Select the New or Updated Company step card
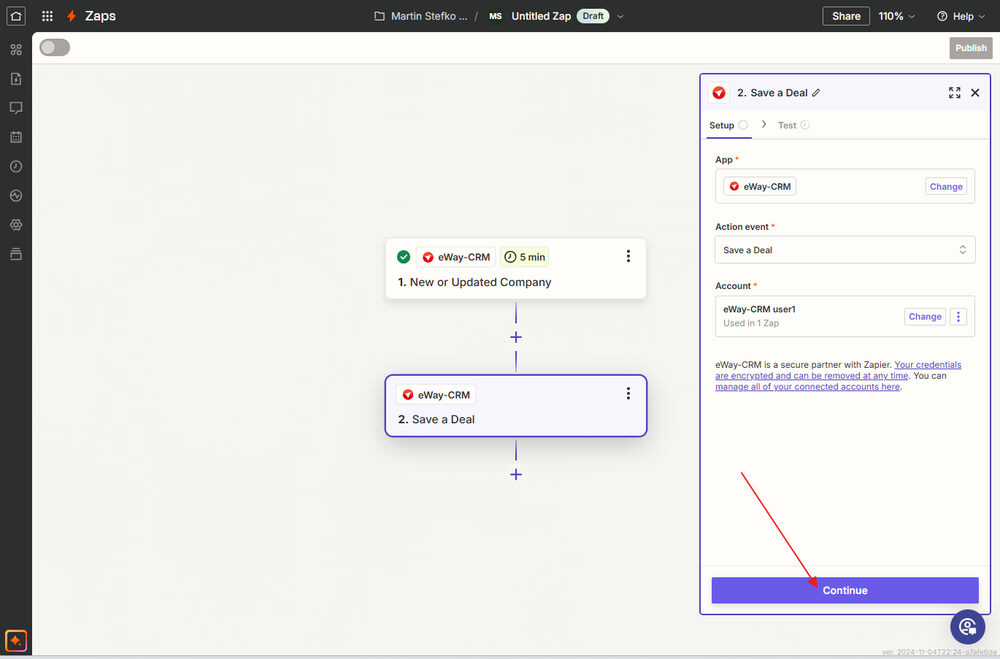This screenshot has height=659, width=1000. (516, 269)
